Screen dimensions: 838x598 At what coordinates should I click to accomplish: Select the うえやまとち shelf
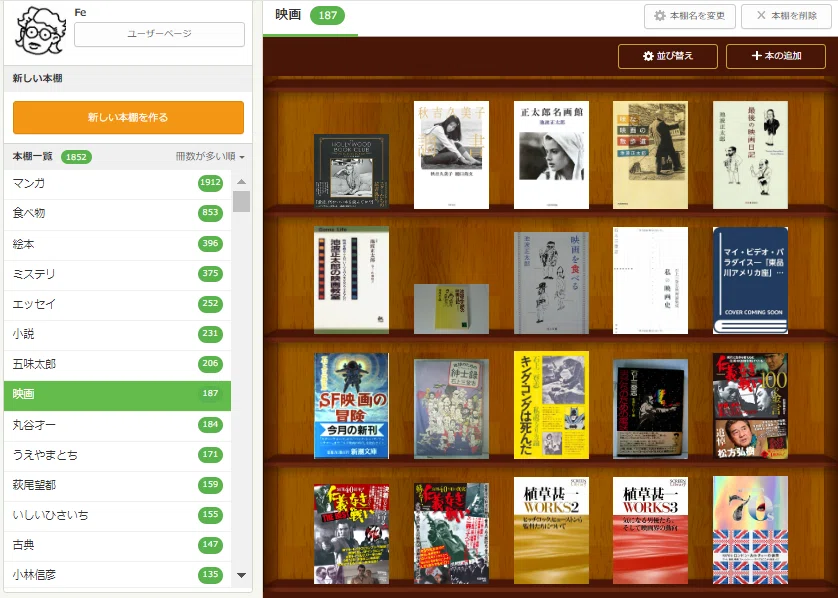click(x=117, y=455)
